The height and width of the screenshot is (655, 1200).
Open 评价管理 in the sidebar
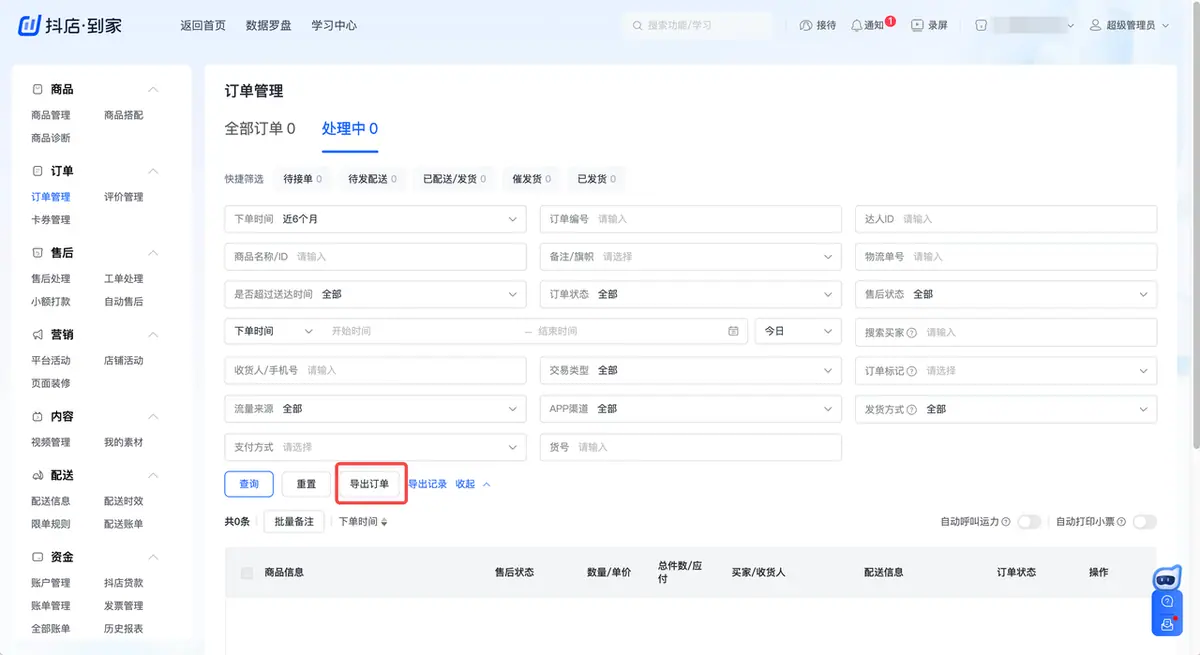(124, 197)
